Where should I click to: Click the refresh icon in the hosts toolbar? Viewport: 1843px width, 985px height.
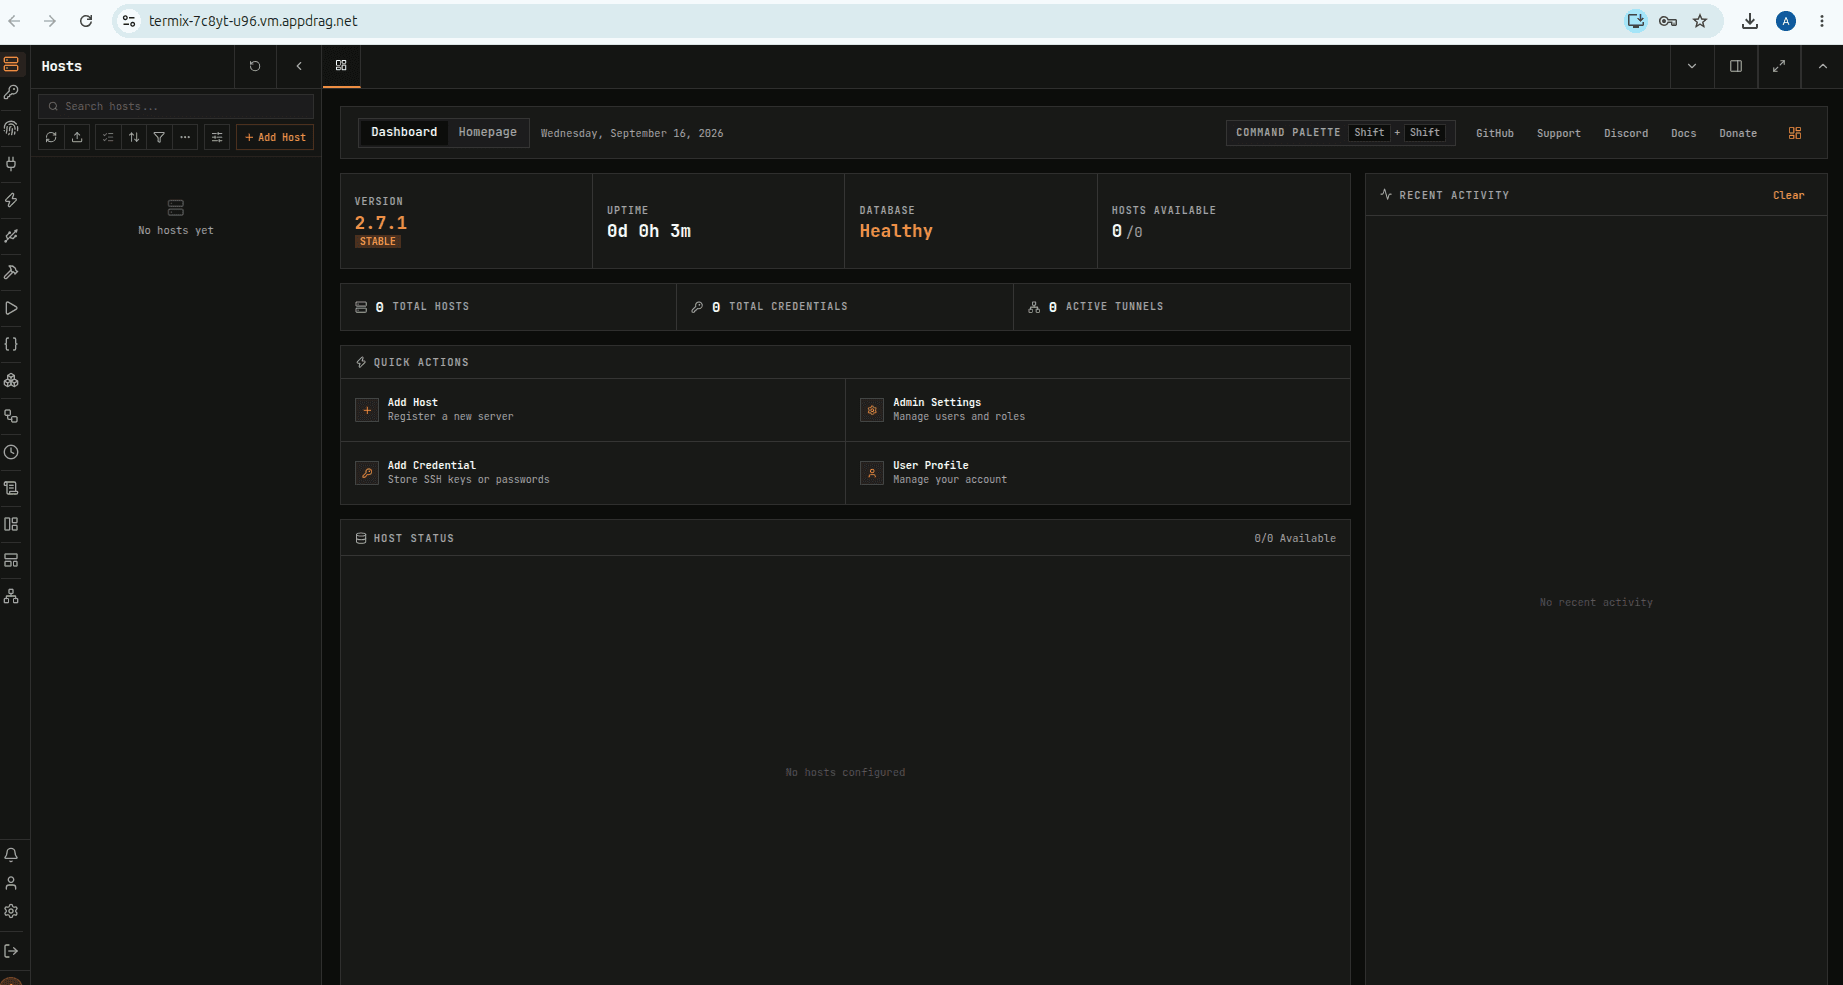[51, 137]
